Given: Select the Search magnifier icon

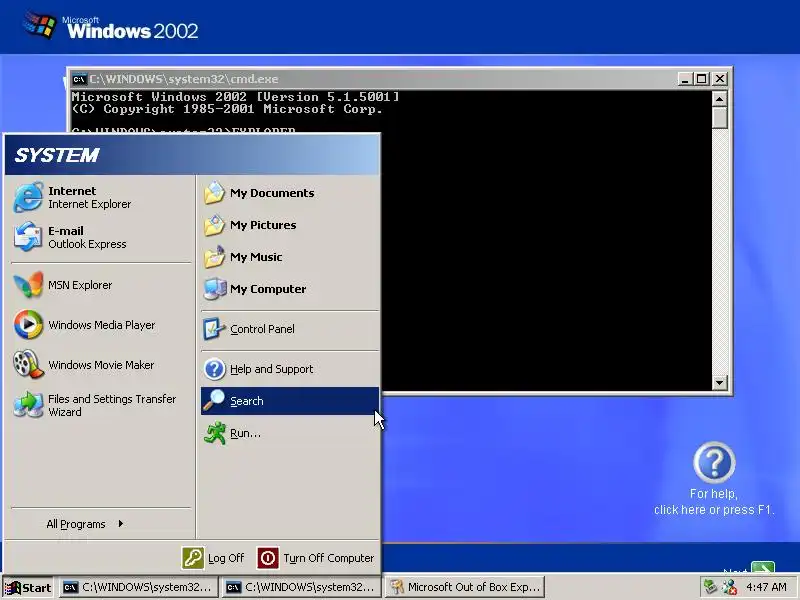Looking at the screenshot, I should 214,401.
